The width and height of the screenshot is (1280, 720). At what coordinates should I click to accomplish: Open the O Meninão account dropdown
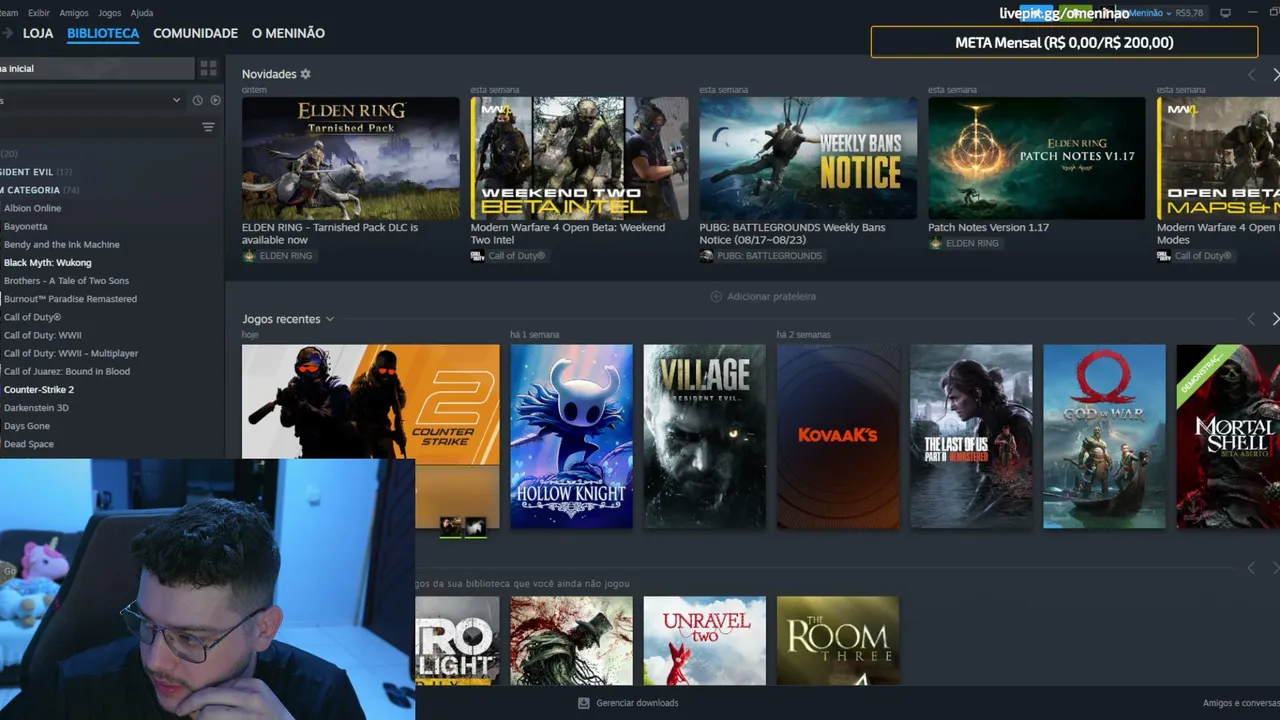click(1149, 13)
